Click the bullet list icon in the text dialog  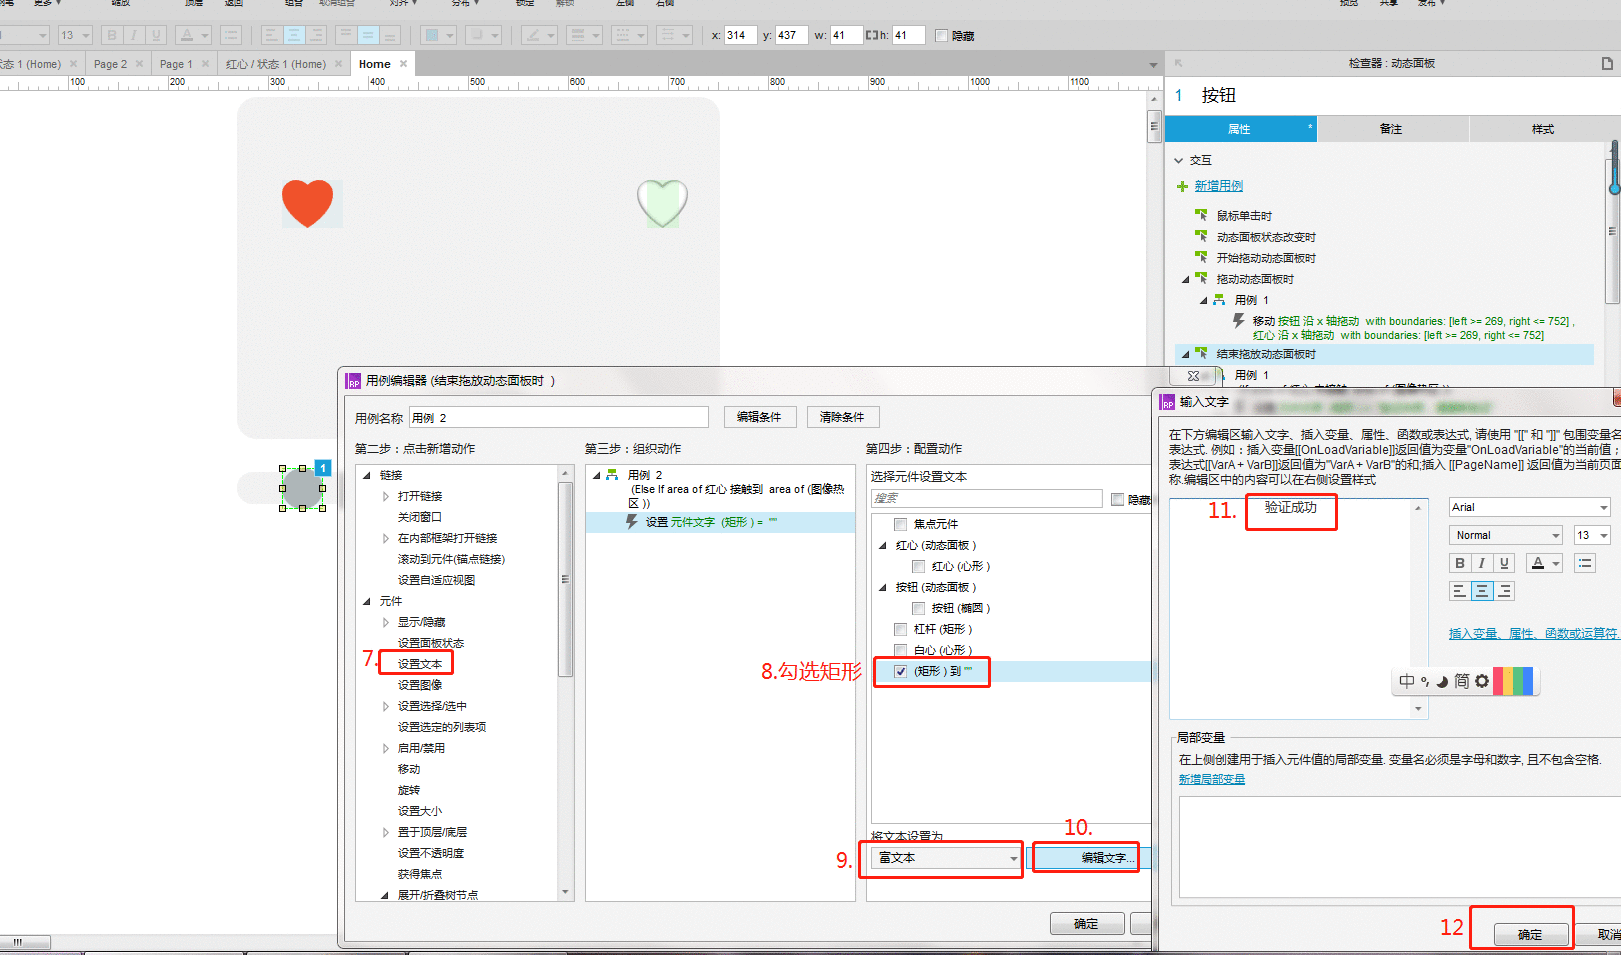tap(1585, 563)
